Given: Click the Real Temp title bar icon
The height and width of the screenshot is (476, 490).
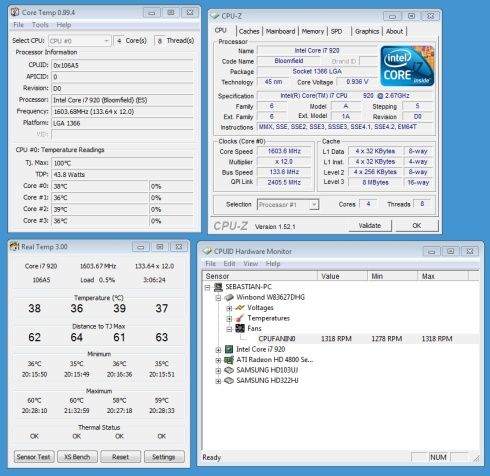Looking at the screenshot, I should 14,246.
